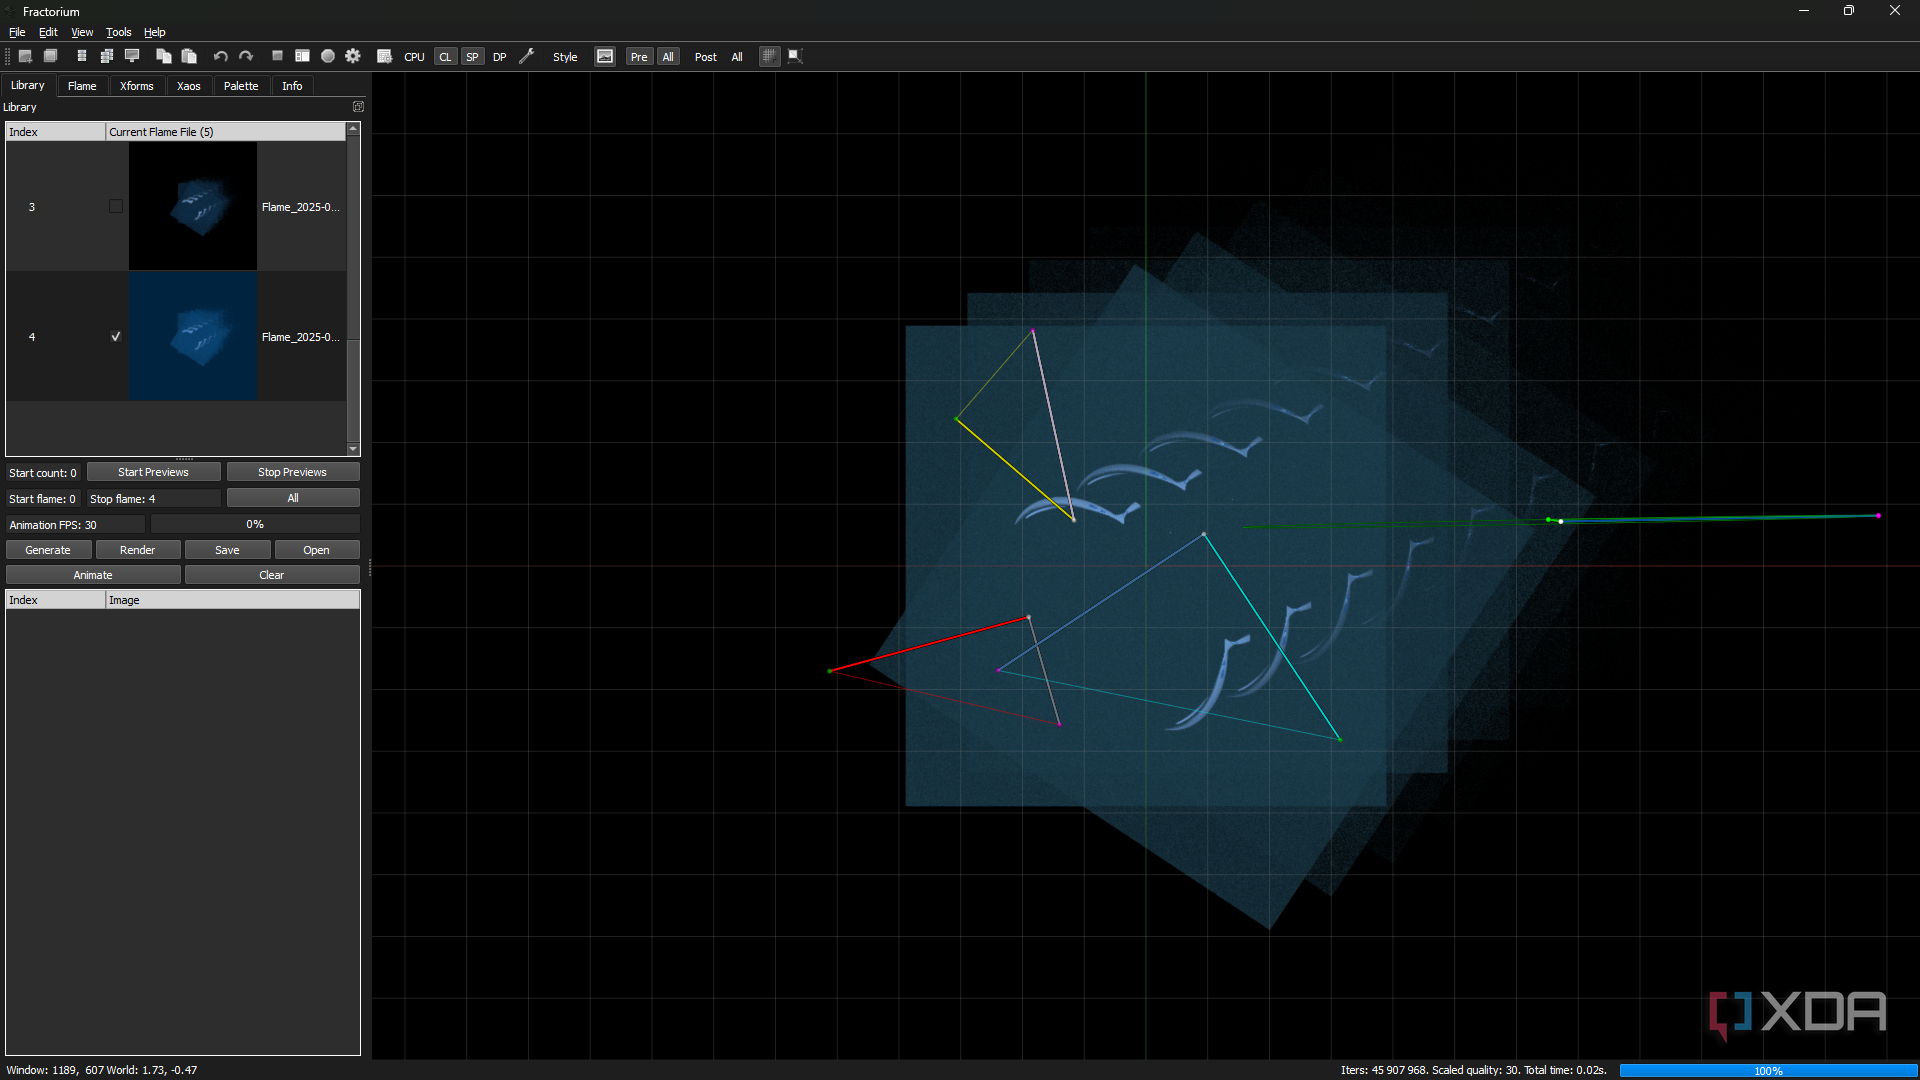
Task: Click the new empty flame file icon
Action: (51, 57)
